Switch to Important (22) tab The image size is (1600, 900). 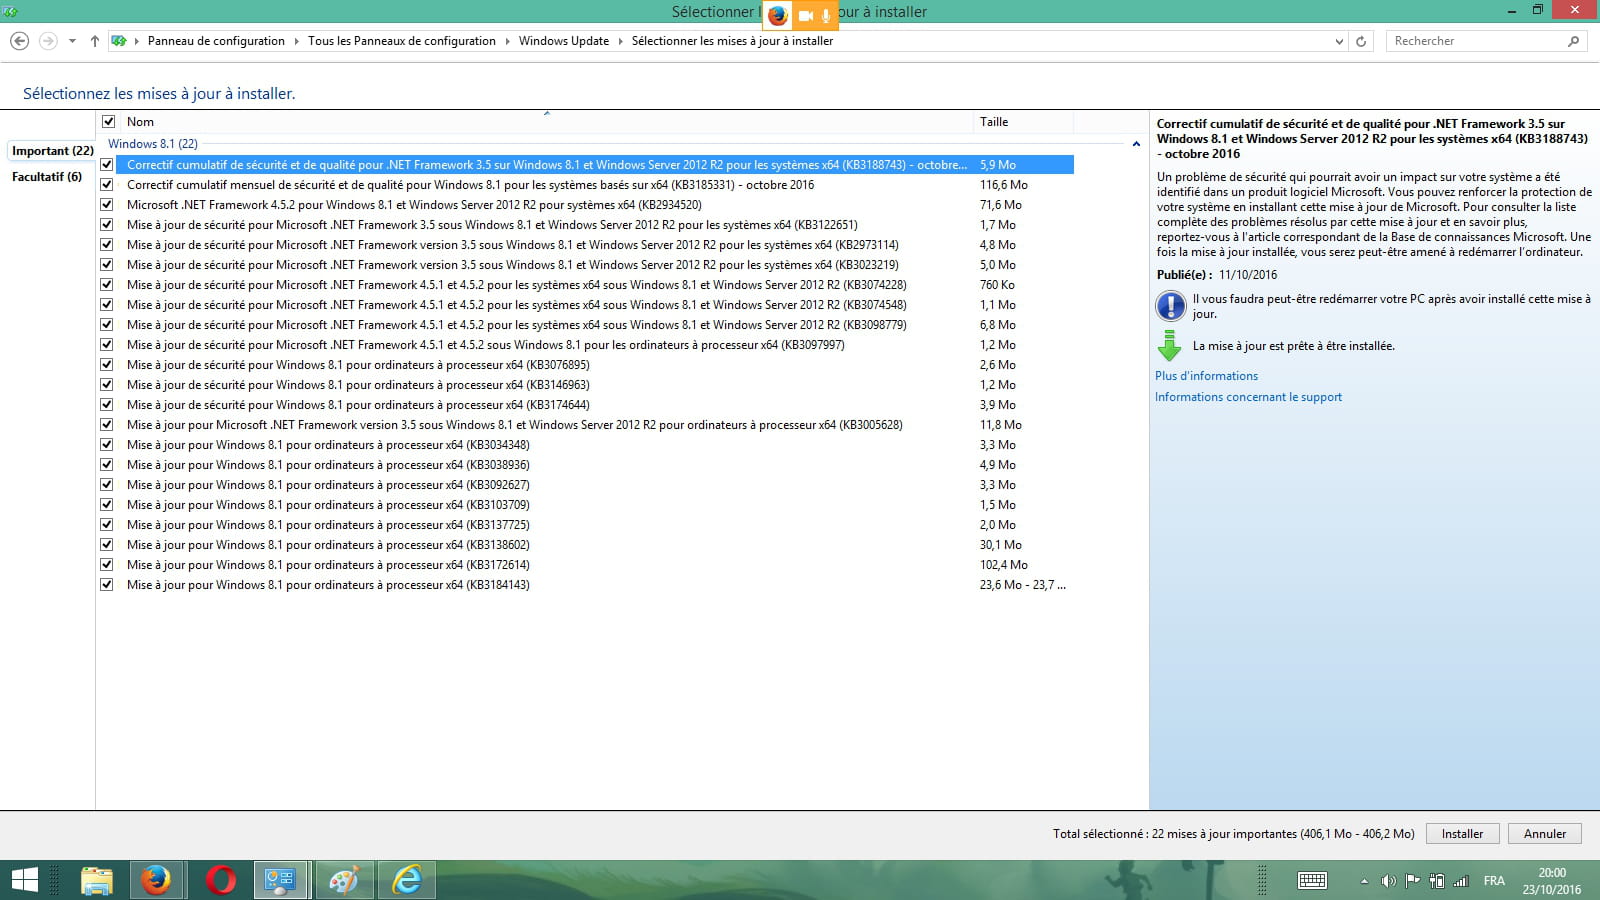tap(52, 151)
